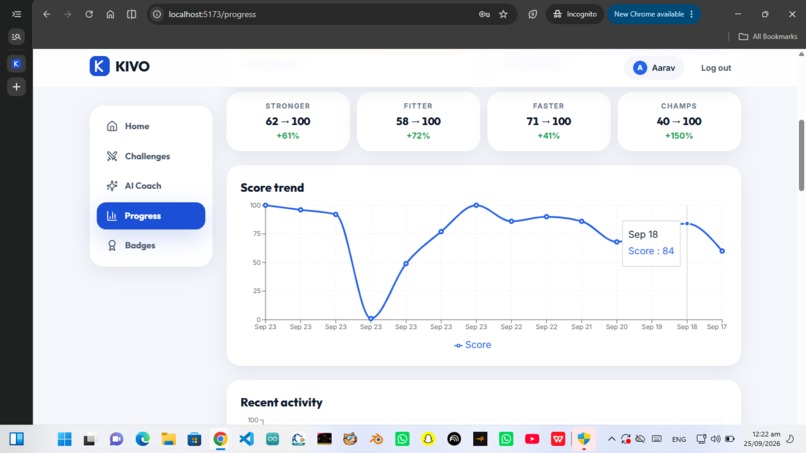Open Visual Studio Code from taskbar
The width and height of the screenshot is (806, 453).
tap(247, 439)
